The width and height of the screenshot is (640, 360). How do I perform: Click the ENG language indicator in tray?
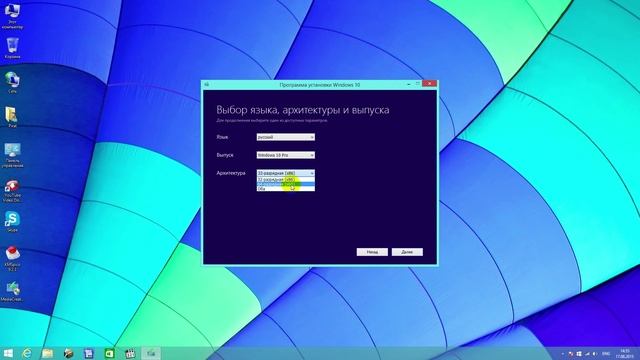point(606,354)
